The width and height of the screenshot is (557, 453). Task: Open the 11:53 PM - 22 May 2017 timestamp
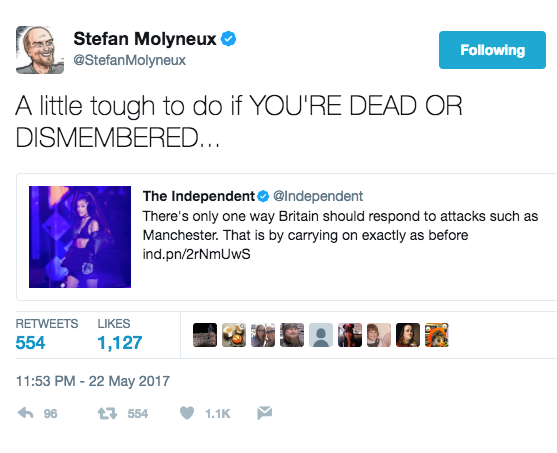click(93, 381)
